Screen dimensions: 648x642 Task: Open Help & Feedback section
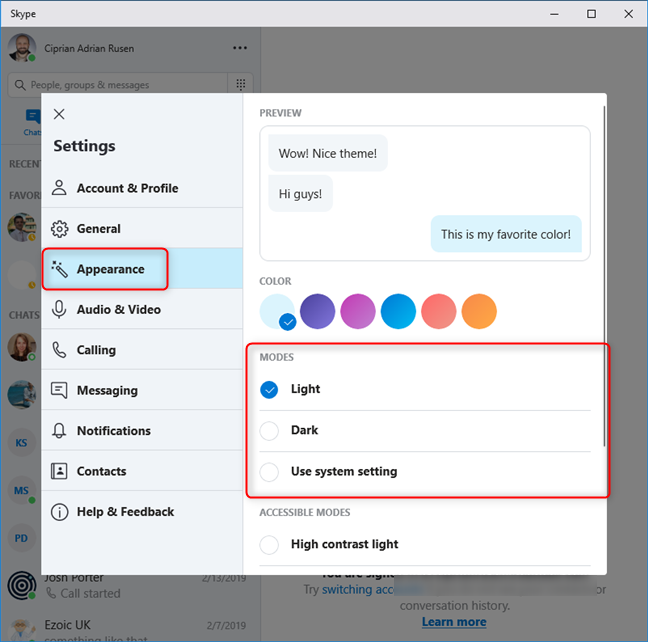tap(142, 512)
